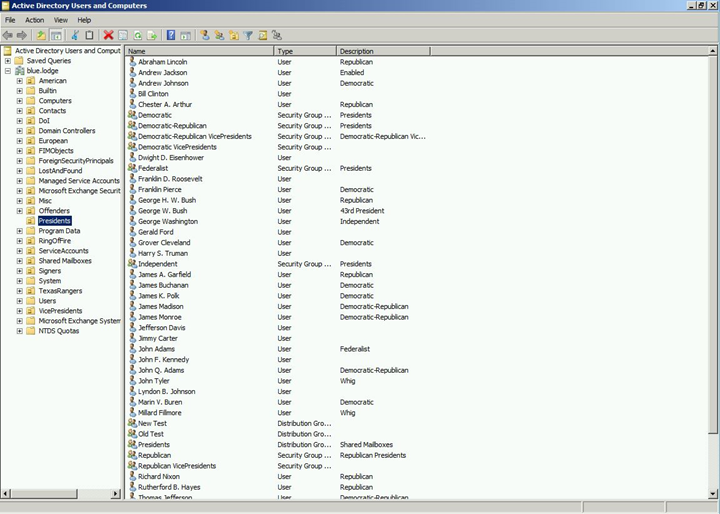This screenshot has height=514, width=720.
Task: Click the Back arrow toolbar icon
Action: tap(7, 35)
